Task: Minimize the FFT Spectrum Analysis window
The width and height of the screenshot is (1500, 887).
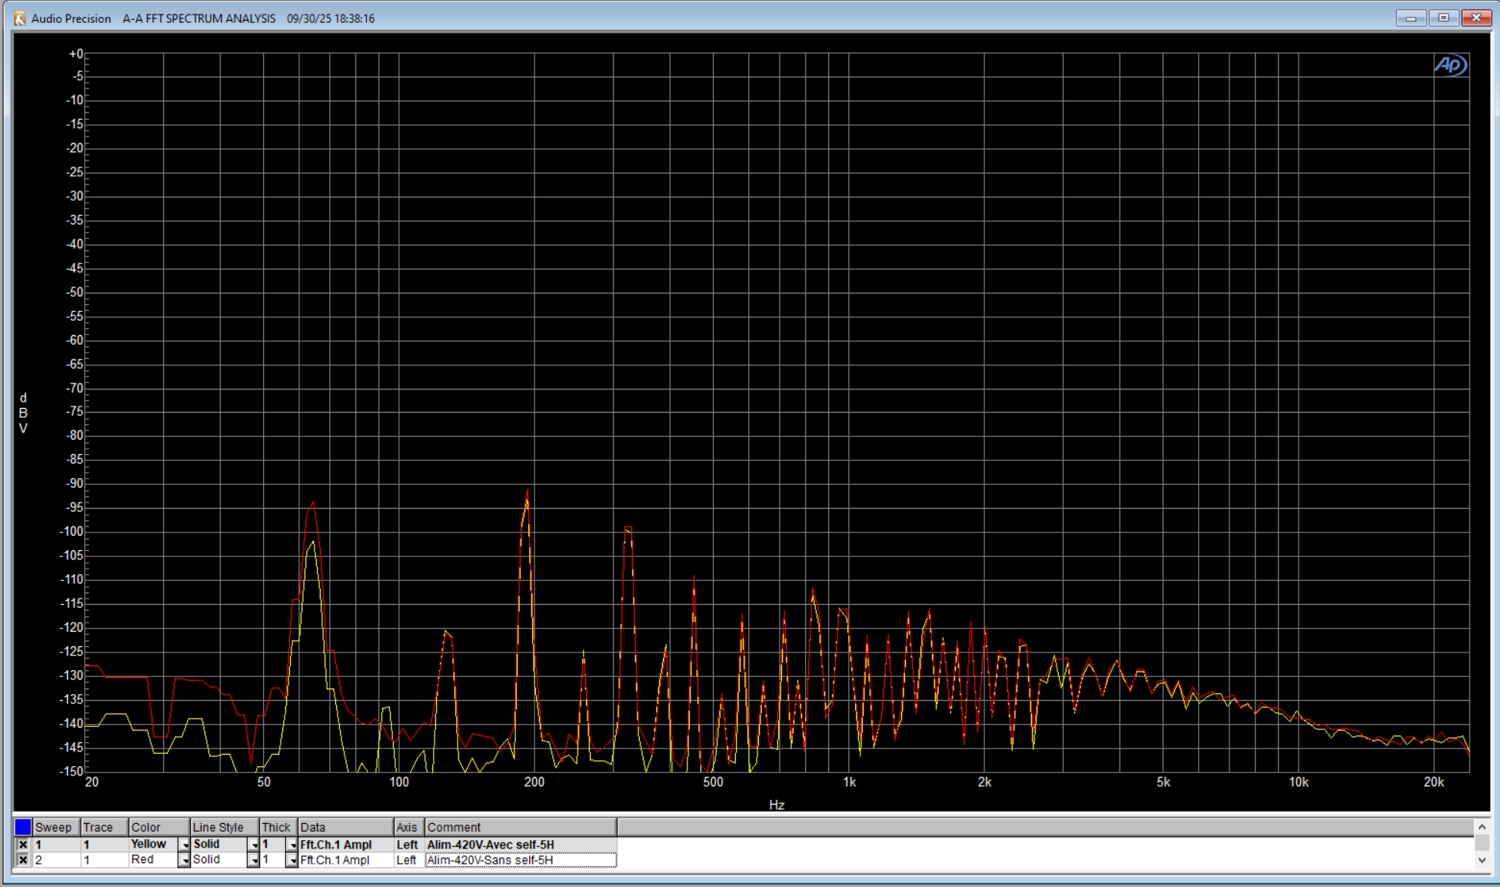Action: [x=1410, y=18]
